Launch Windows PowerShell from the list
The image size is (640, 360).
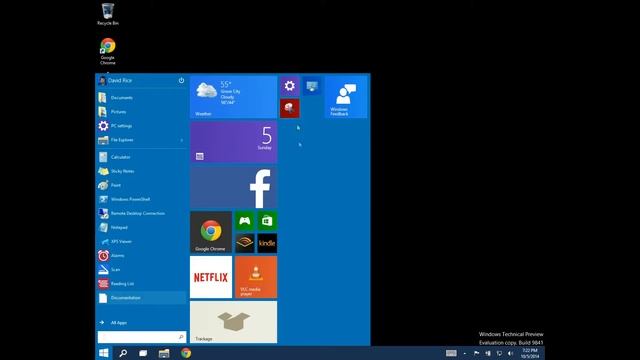click(x=141, y=199)
